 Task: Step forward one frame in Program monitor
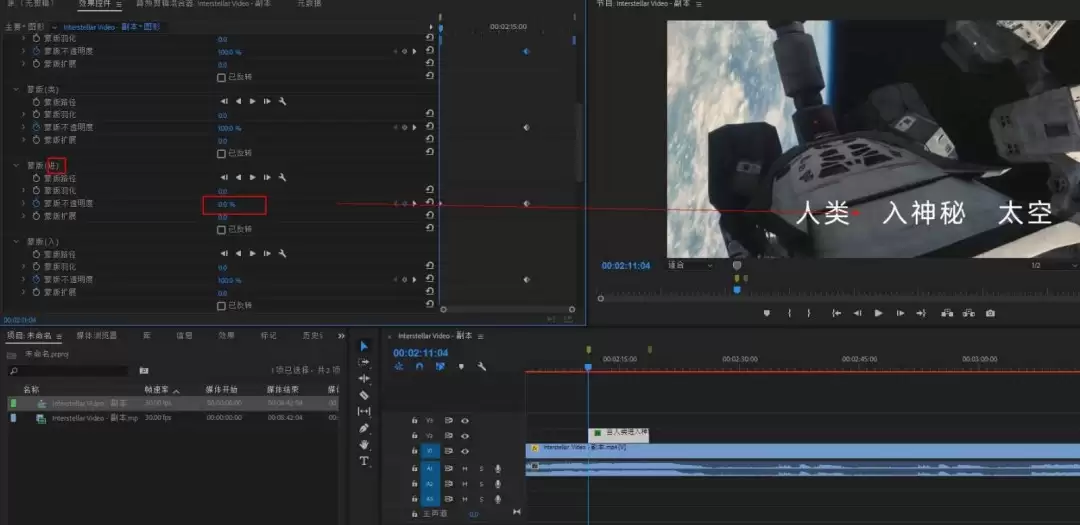[900, 313]
